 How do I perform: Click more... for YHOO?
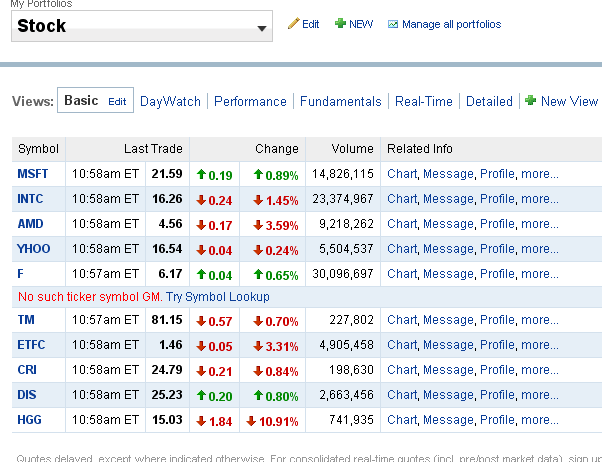click(x=540, y=248)
